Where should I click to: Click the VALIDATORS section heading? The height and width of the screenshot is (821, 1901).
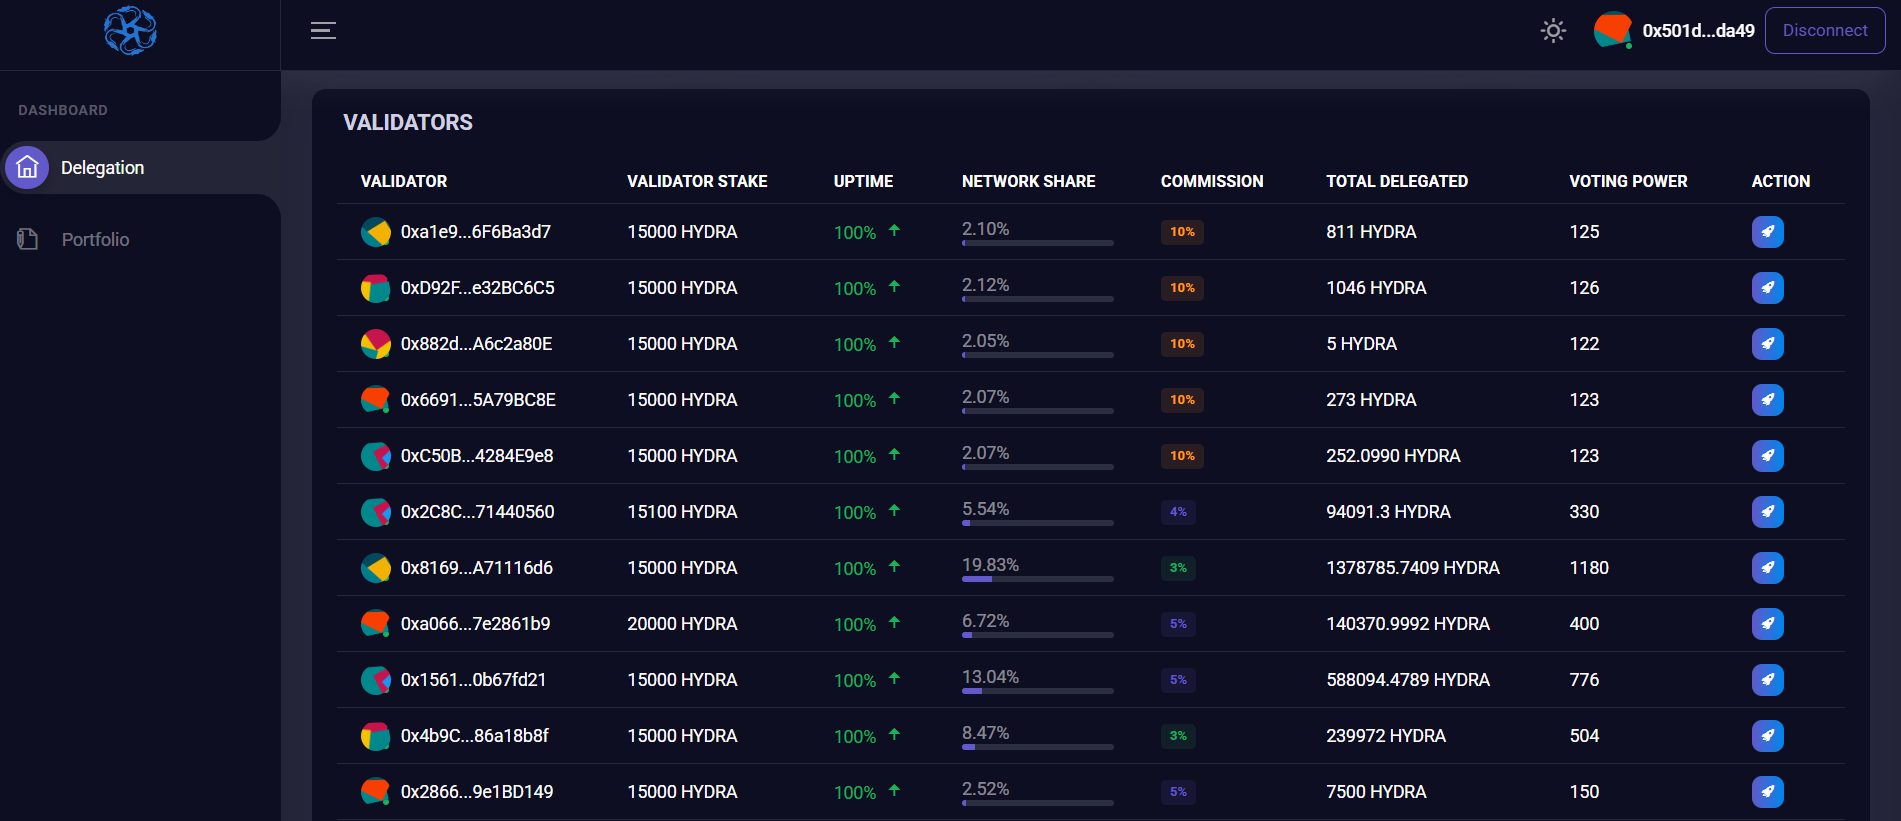pyautogui.click(x=408, y=122)
